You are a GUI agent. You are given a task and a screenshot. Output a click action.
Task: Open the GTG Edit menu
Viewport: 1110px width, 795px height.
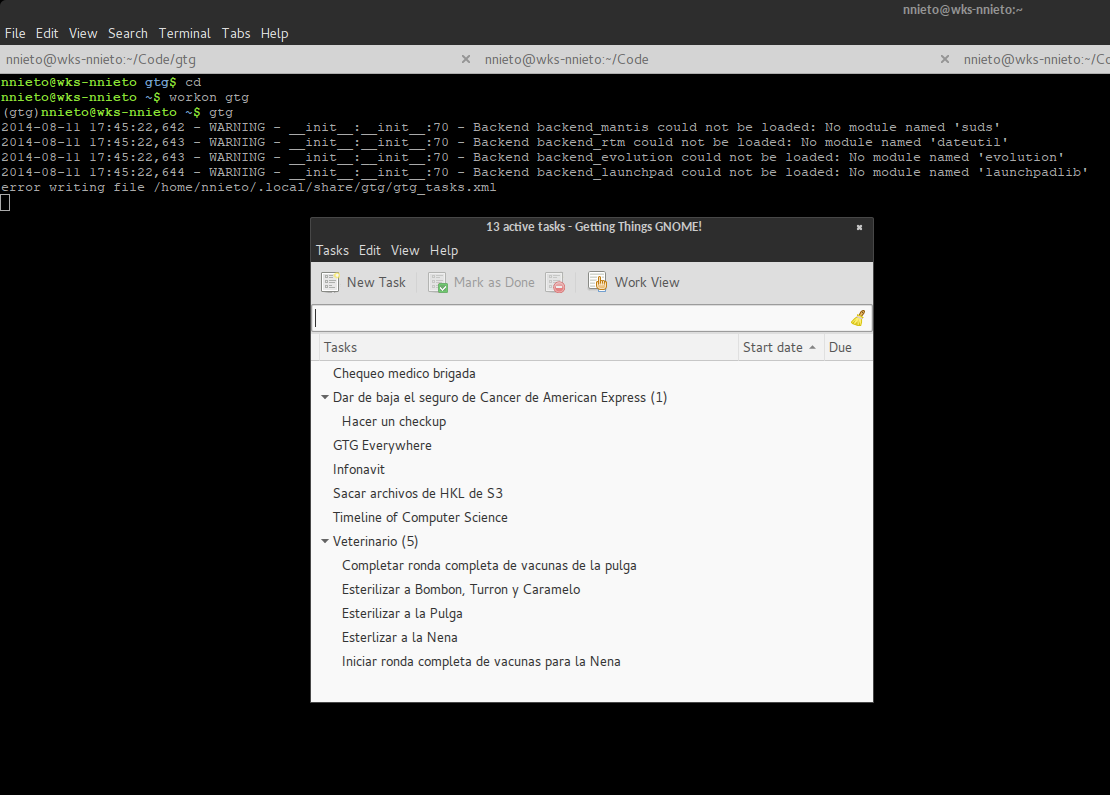coord(370,251)
